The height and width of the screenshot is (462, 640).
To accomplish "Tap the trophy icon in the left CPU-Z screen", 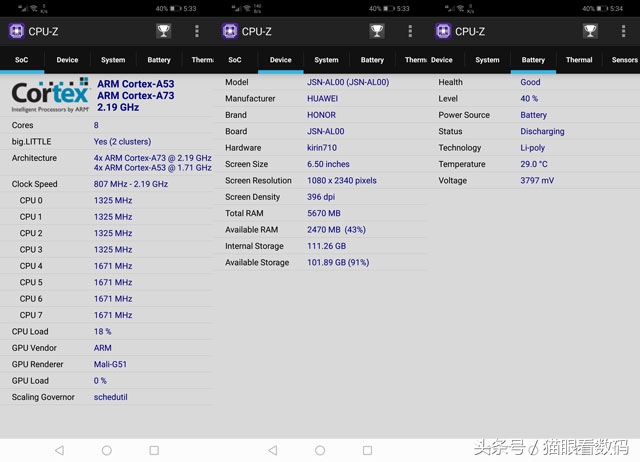I will click(x=163, y=31).
